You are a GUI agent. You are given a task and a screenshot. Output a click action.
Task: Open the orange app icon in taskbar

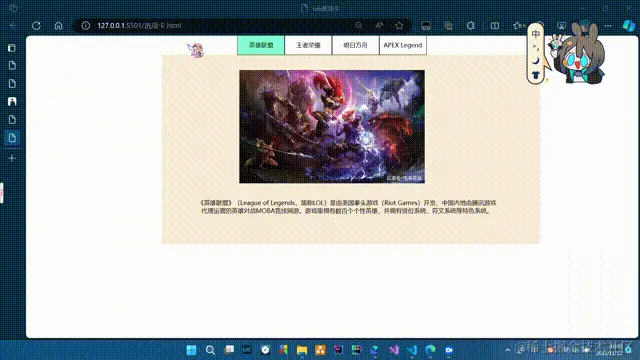pos(320,350)
